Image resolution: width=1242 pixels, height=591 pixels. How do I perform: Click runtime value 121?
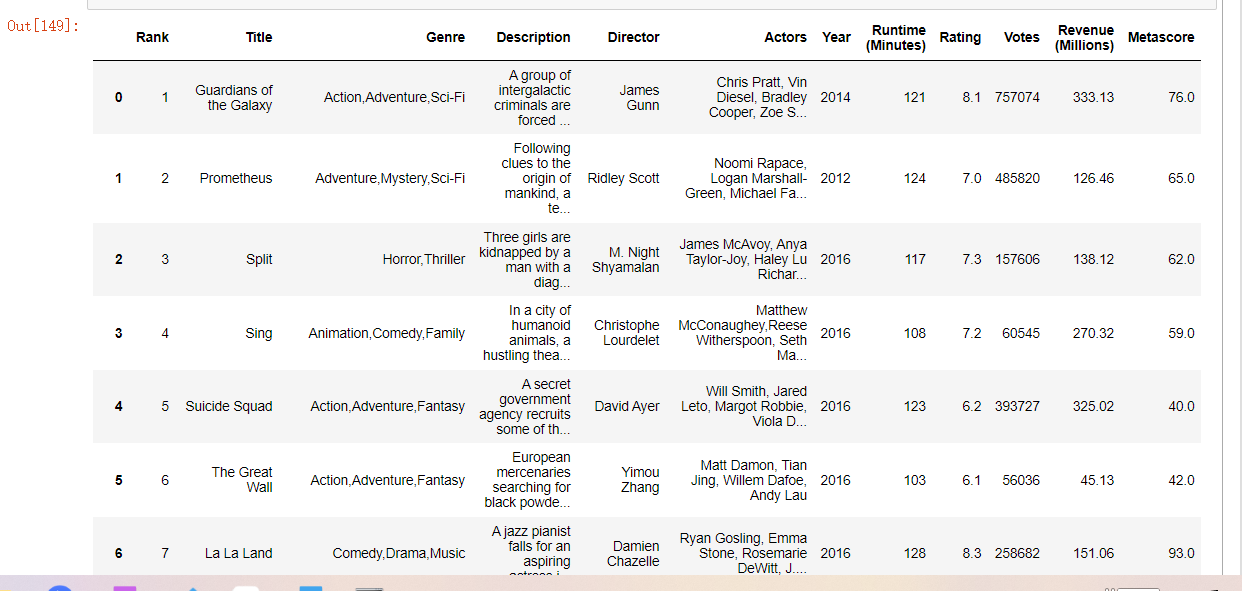click(x=914, y=97)
